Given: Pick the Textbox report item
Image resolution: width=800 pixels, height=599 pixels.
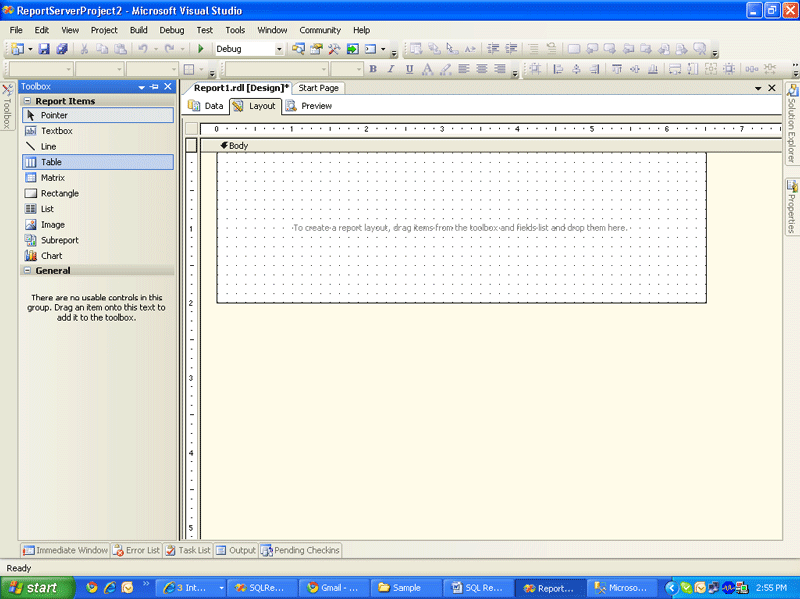Looking at the screenshot, I should pos(97,131).
